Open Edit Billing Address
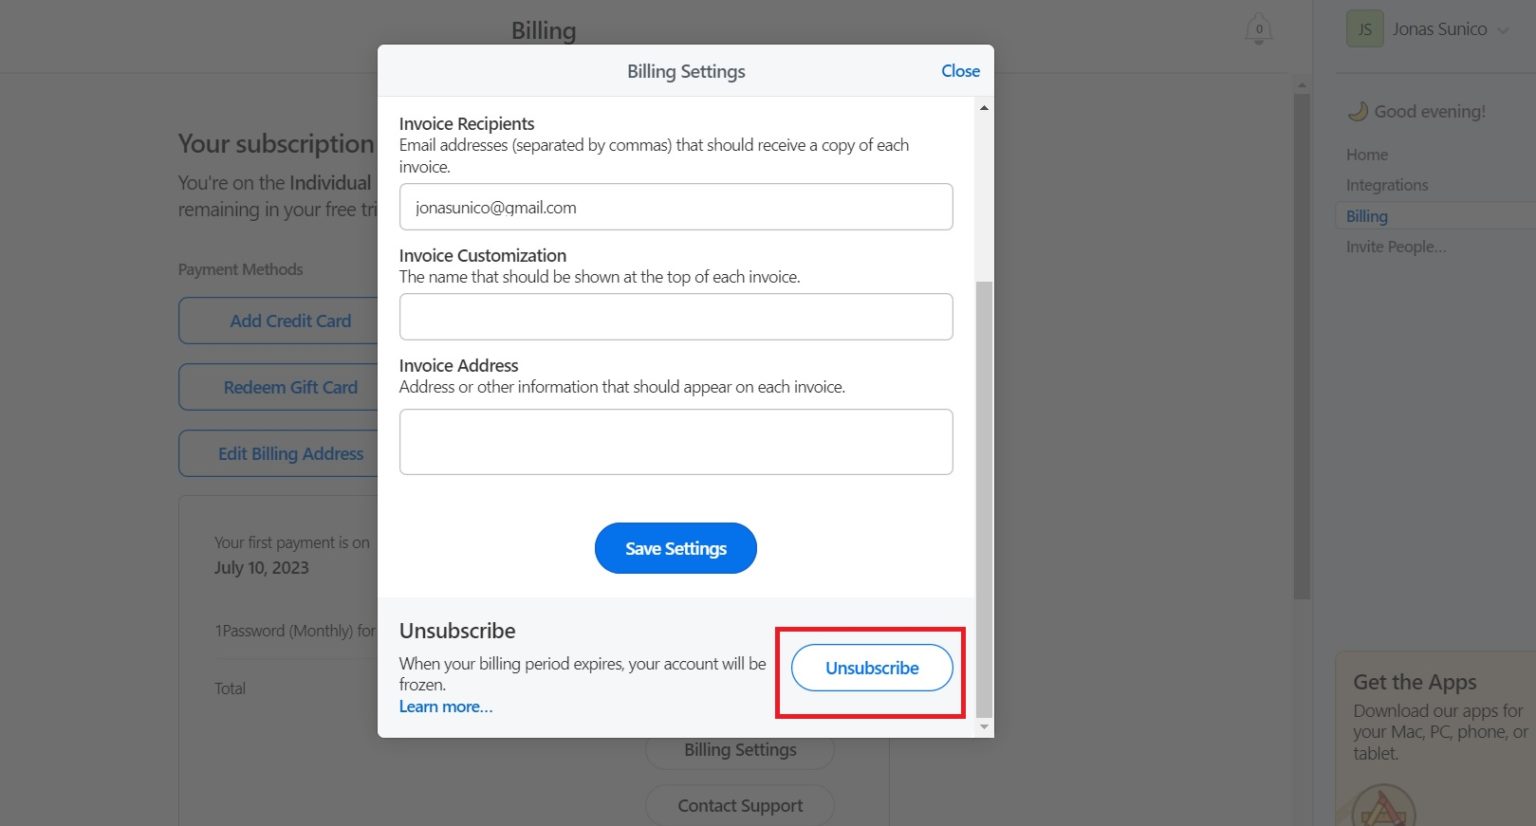This screenshot has height=826, width=1536. tap(290, 453)
